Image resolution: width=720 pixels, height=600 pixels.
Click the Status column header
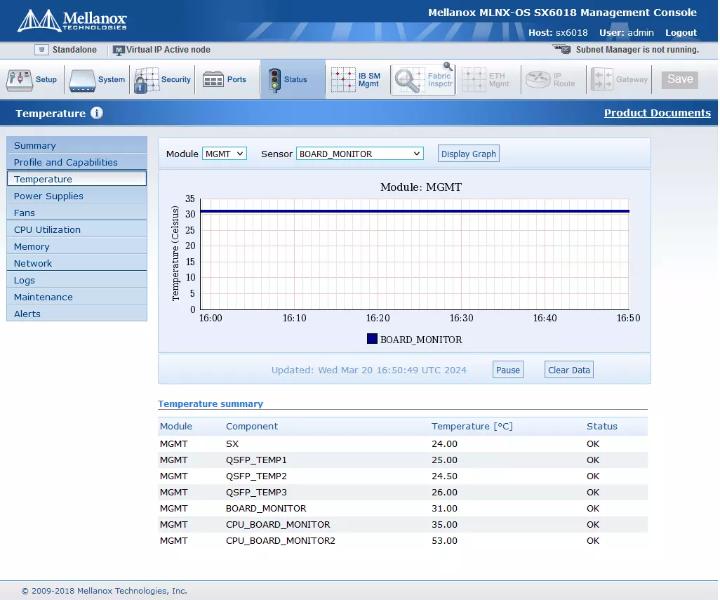tap(602, 426)
